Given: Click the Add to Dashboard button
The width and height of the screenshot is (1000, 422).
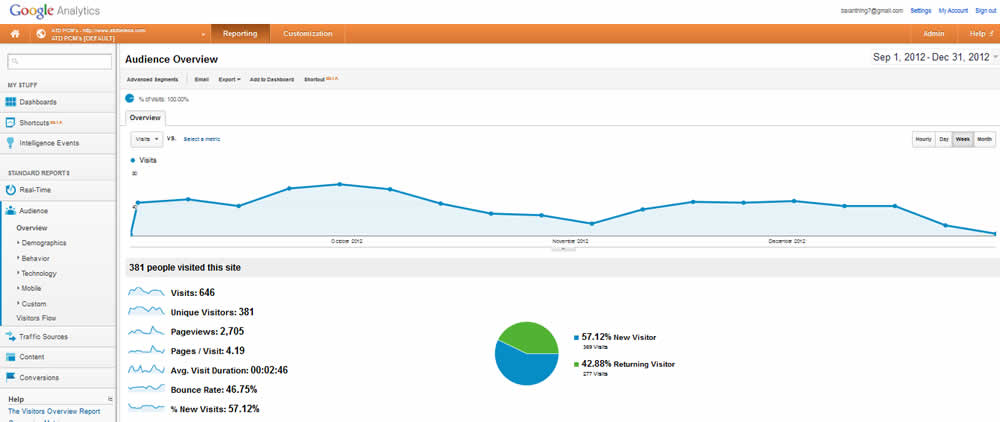Looking at the screenshot, I should (x=271, y=78).
